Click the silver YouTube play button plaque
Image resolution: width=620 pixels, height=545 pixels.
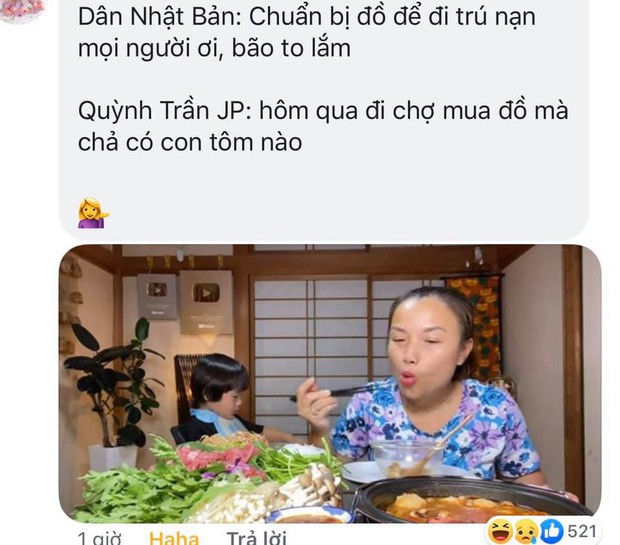[x=157, y=296]
